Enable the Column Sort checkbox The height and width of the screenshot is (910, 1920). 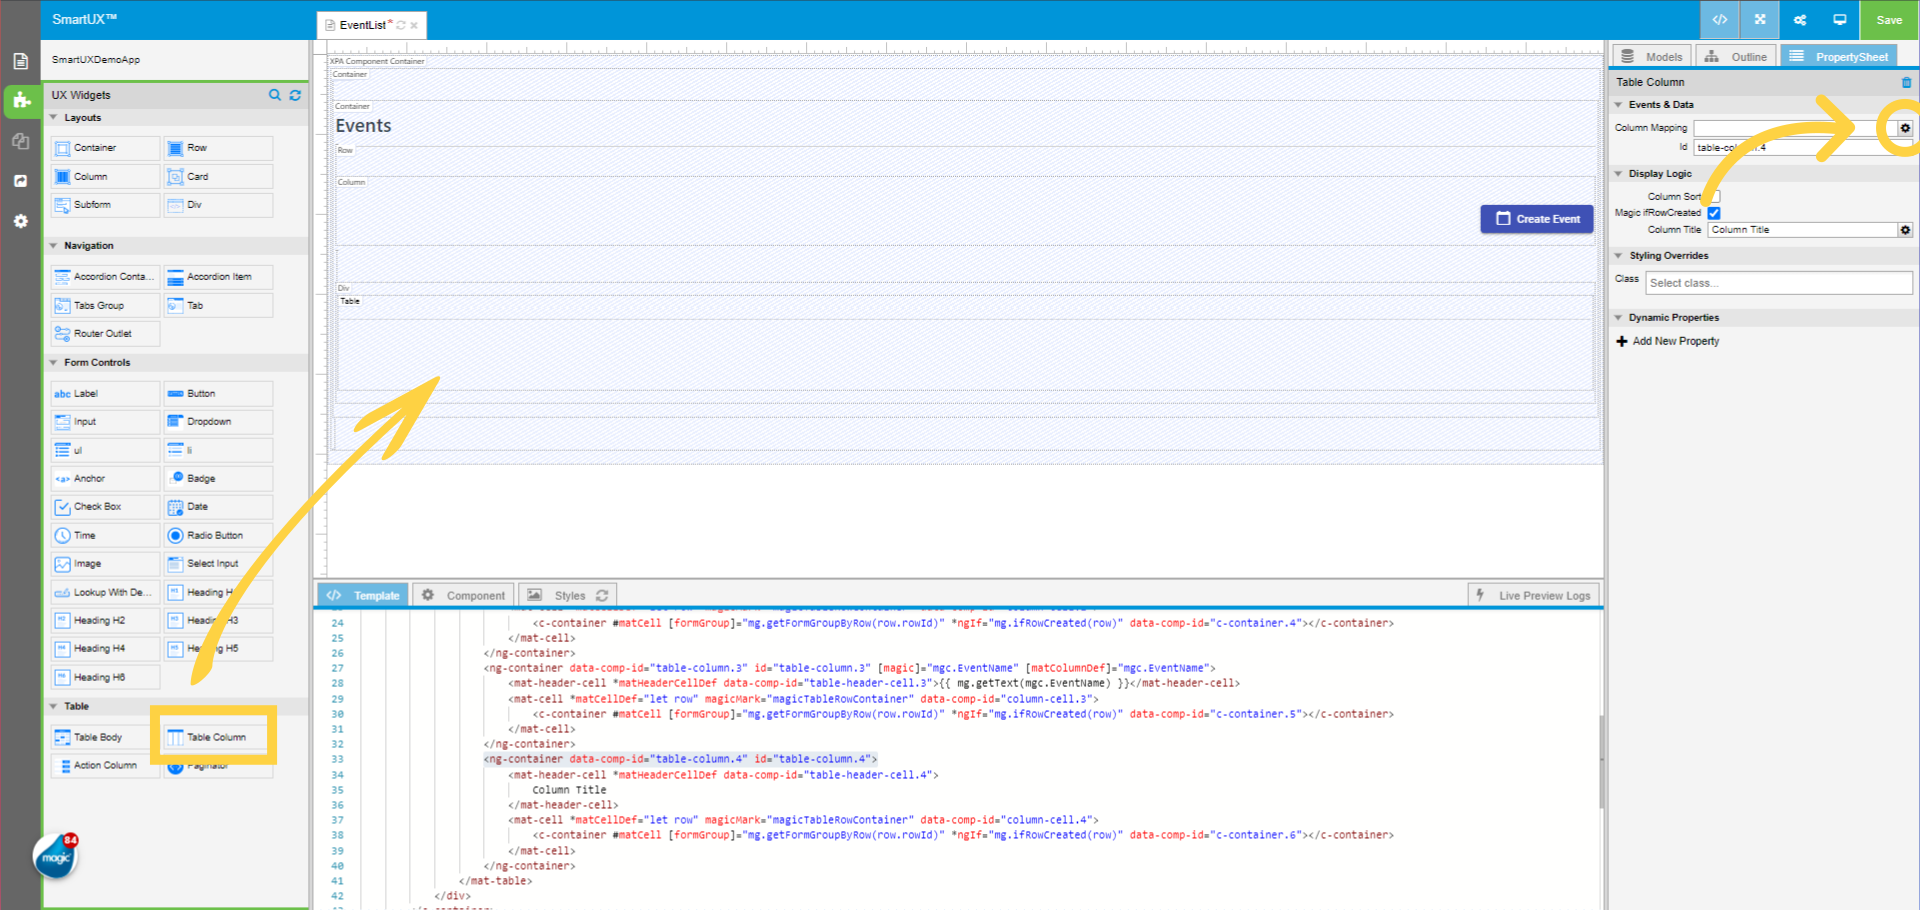[1716, 196]
